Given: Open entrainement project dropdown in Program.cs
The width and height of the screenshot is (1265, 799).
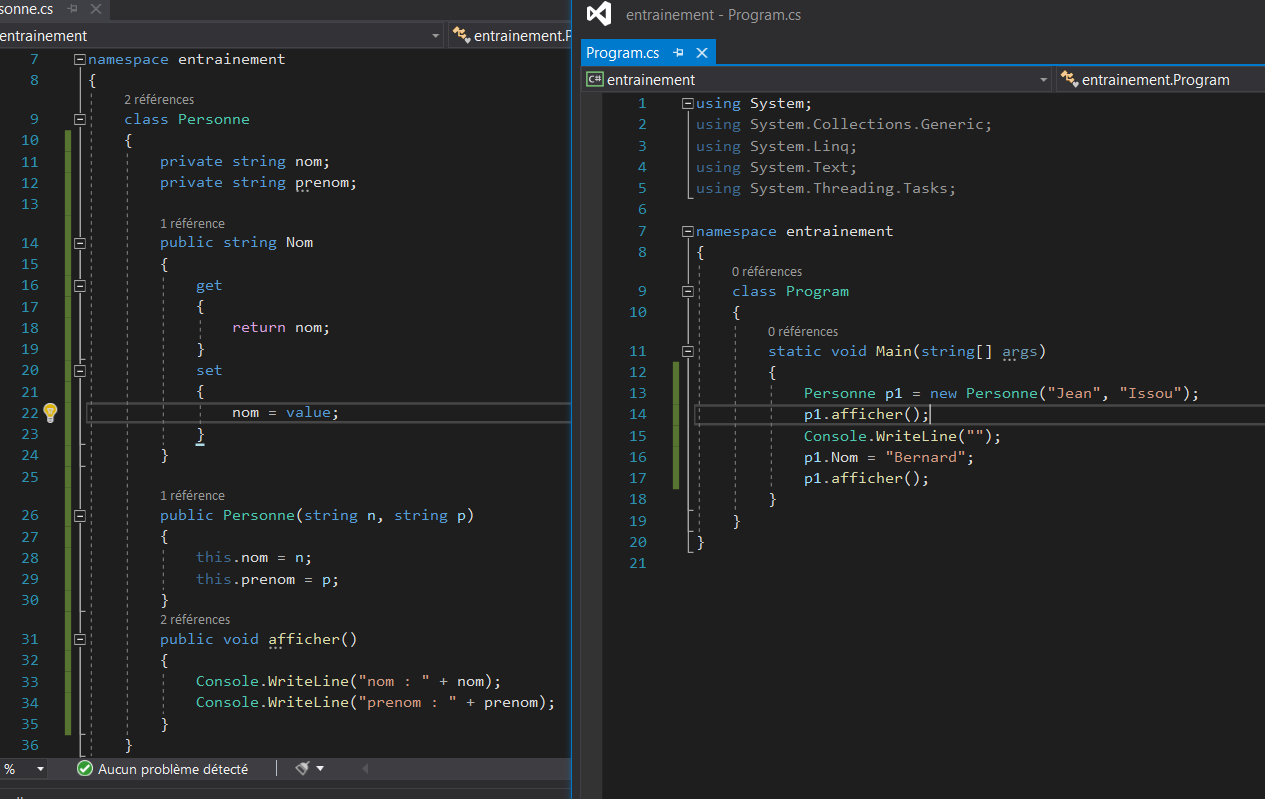Looking at the screenshot, I should (x=1043, y=80).
